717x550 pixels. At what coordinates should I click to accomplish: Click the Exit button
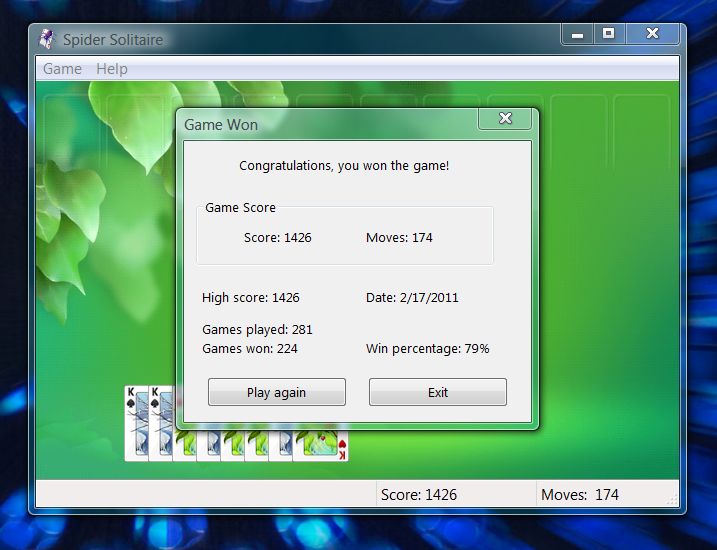[x=438, y=392]
